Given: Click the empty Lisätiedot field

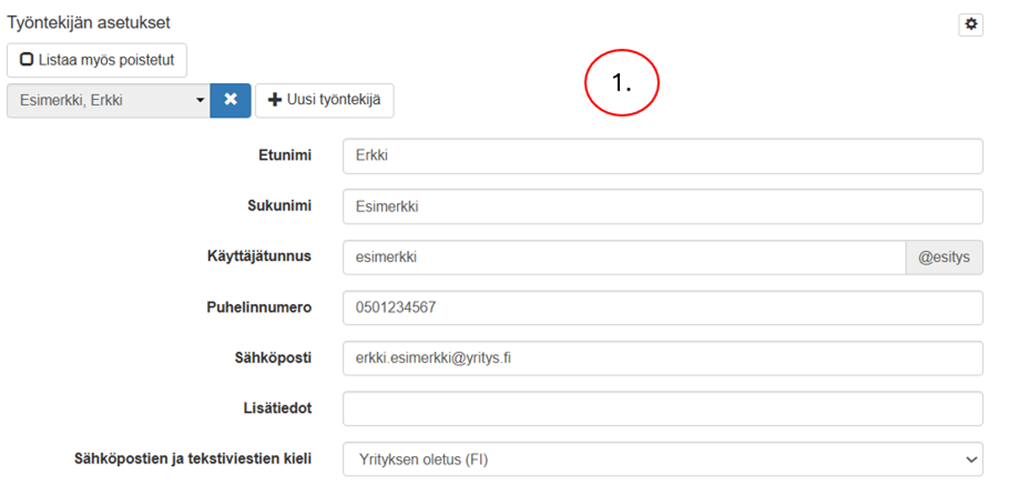Looking at the screenshot, I should [662, 408].
